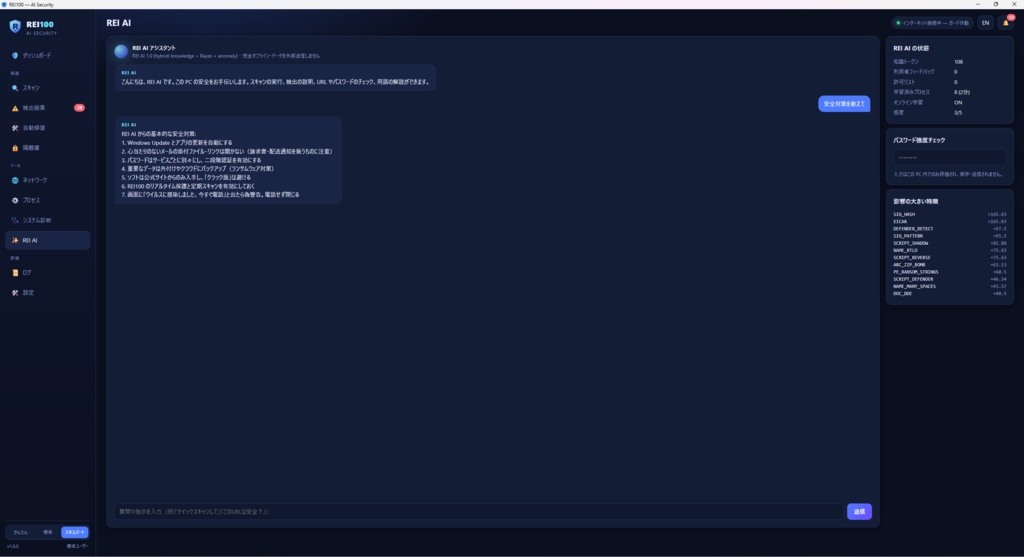Click the パスワード強度チェック heading

click(919, 140)
